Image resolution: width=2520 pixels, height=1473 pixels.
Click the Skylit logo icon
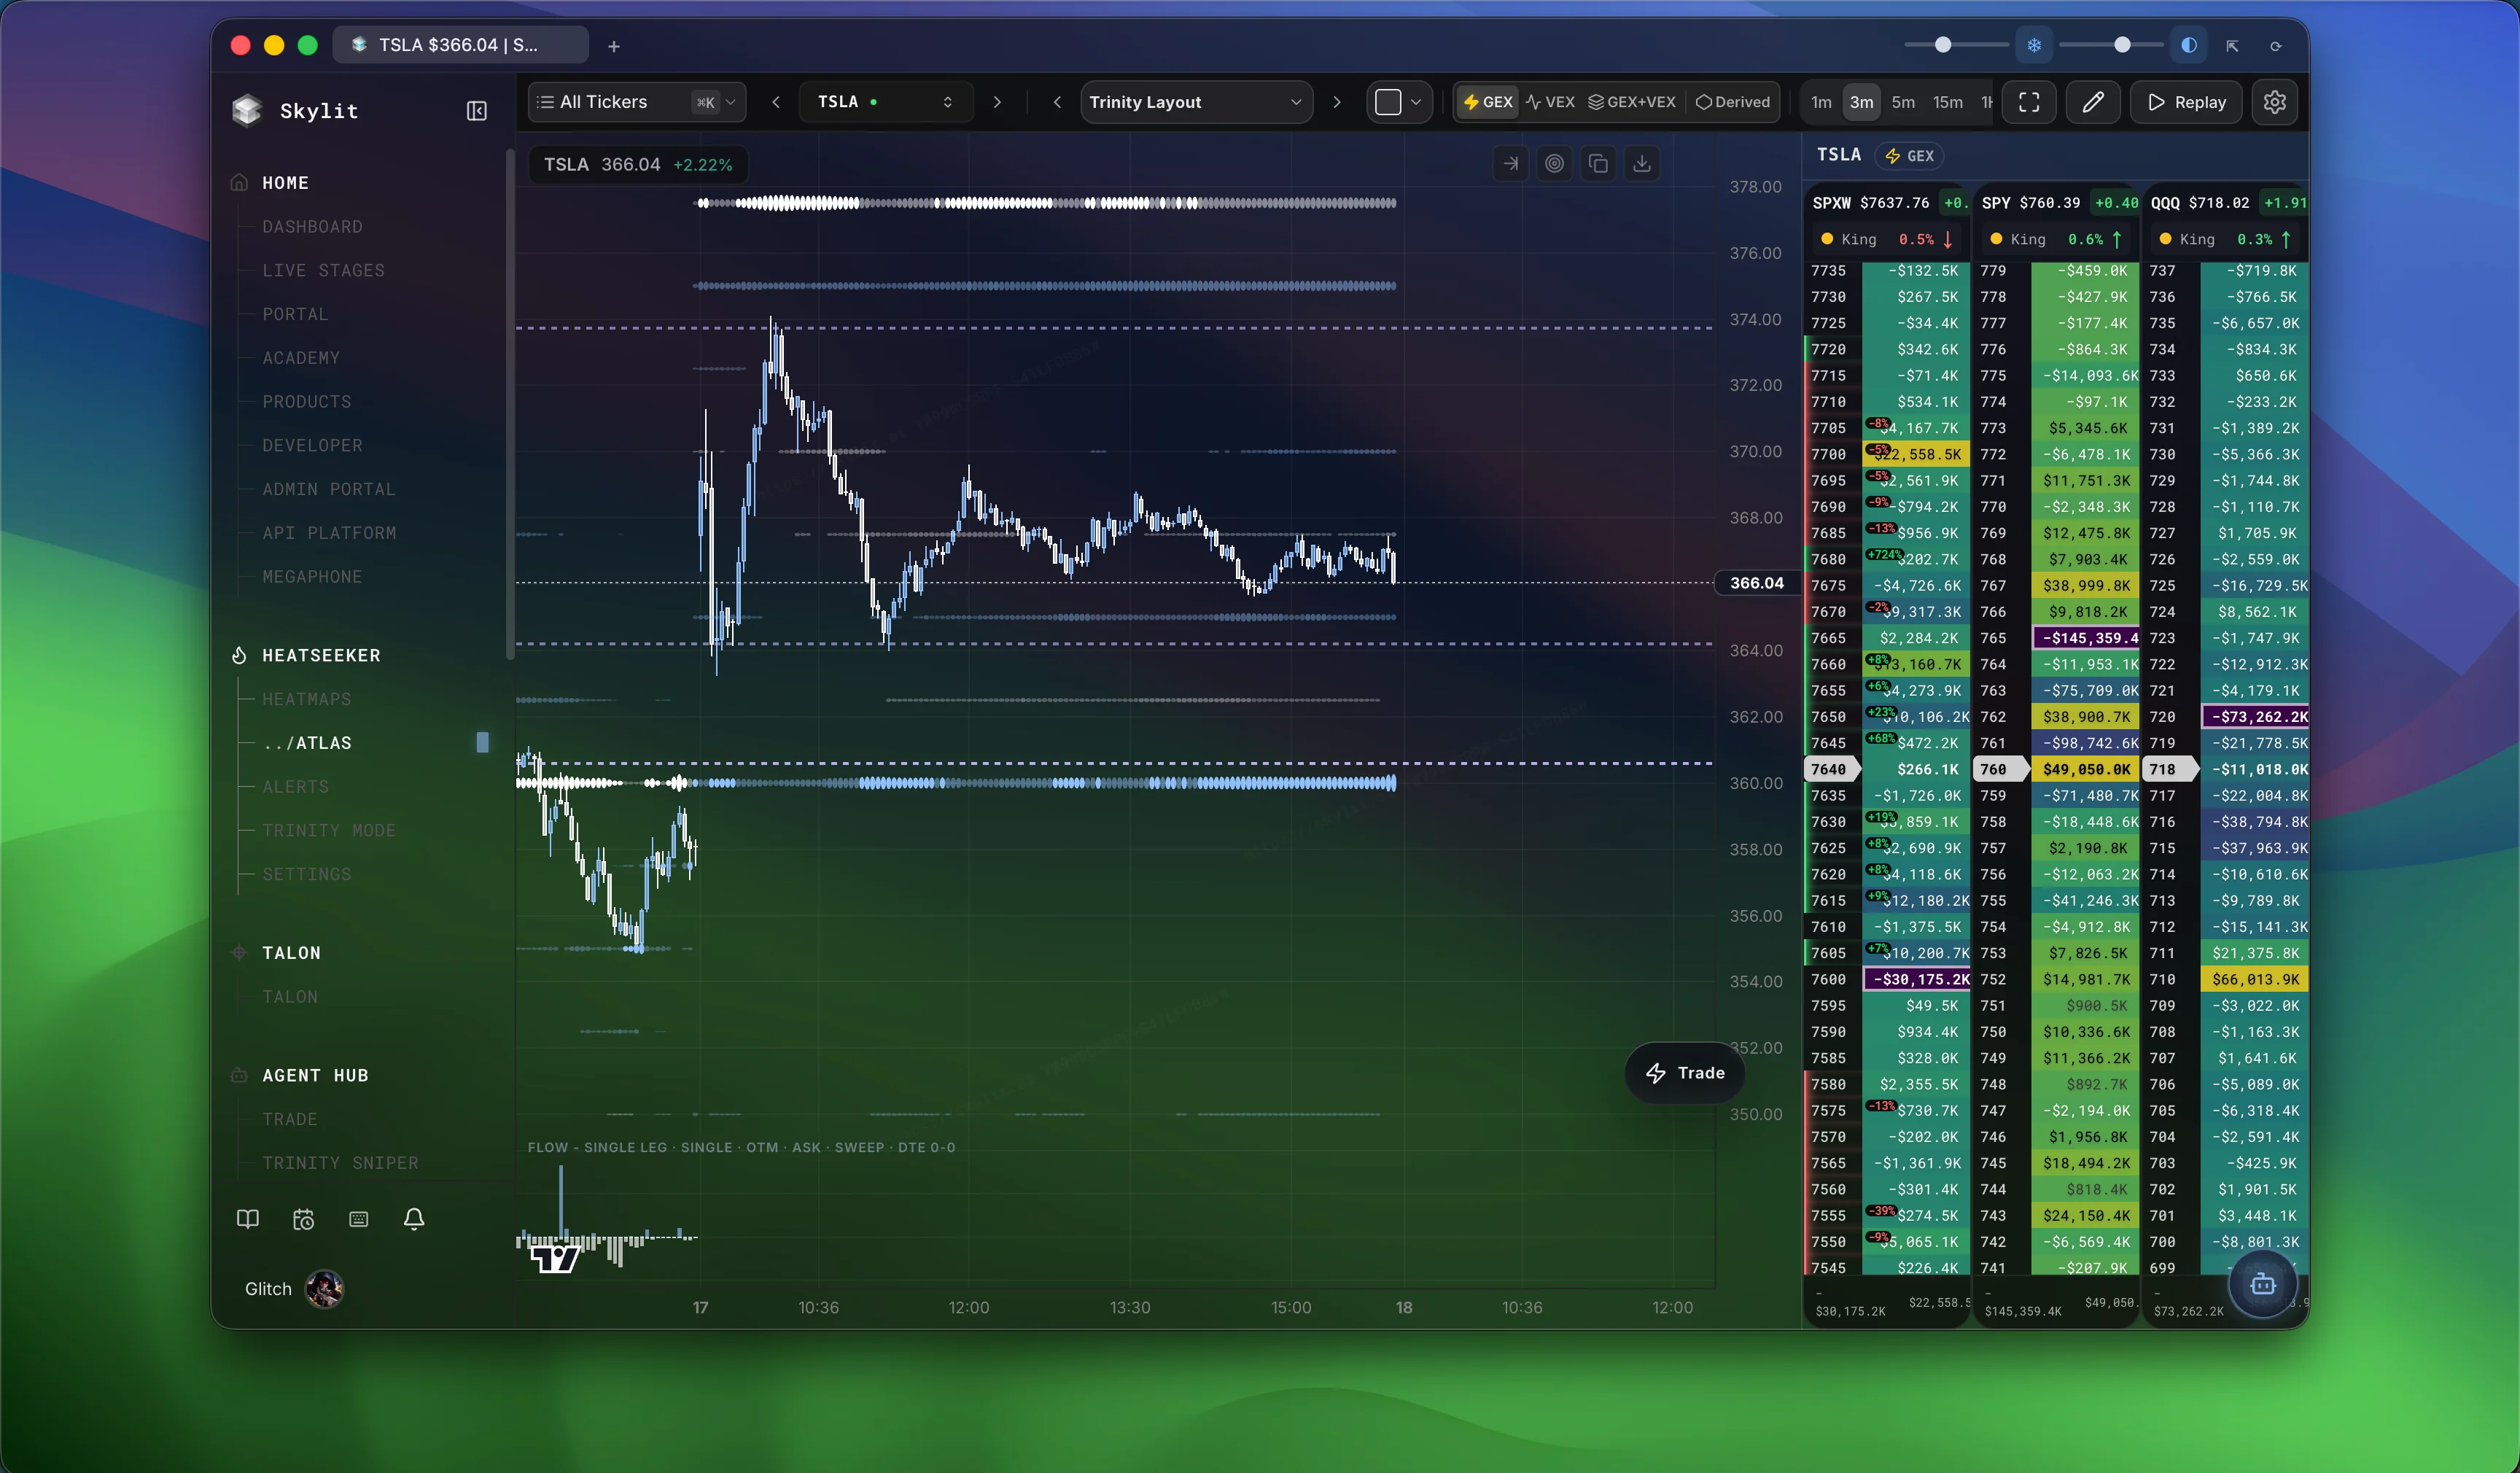click(246, 111)
